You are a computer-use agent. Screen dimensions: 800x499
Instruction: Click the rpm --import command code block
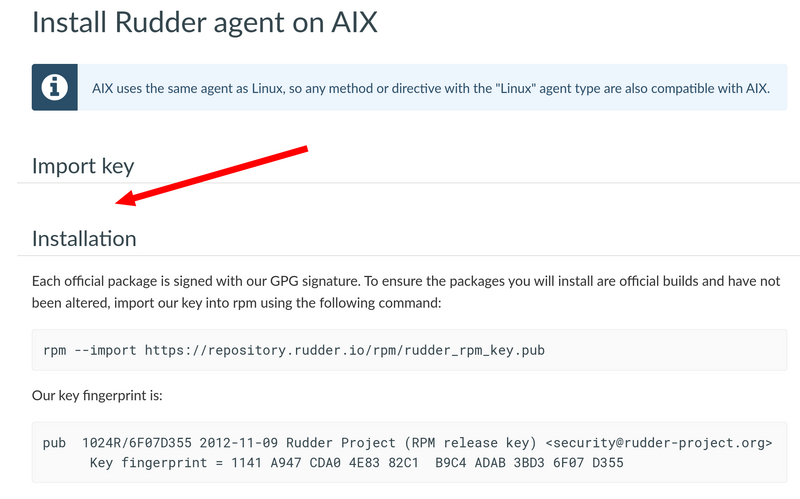pos(409,350)
